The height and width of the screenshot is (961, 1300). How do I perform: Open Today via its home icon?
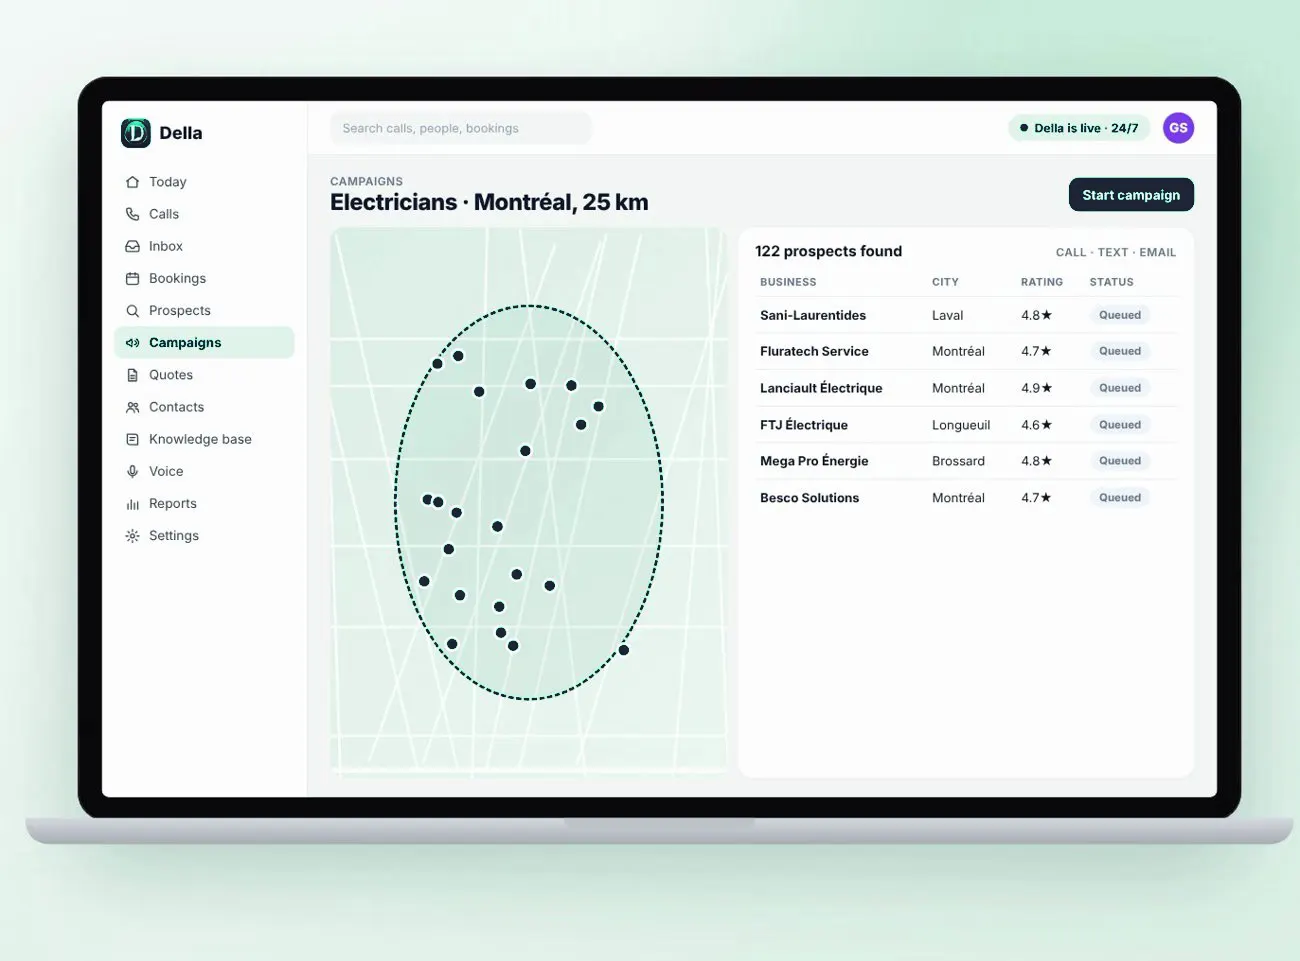132,182
